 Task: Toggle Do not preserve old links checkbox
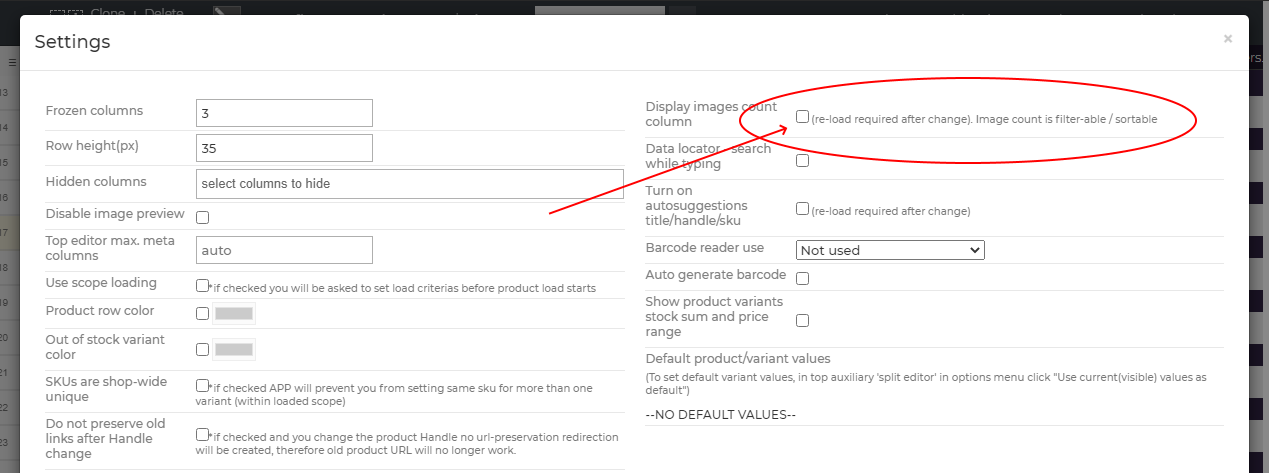(x=203, y=434)
